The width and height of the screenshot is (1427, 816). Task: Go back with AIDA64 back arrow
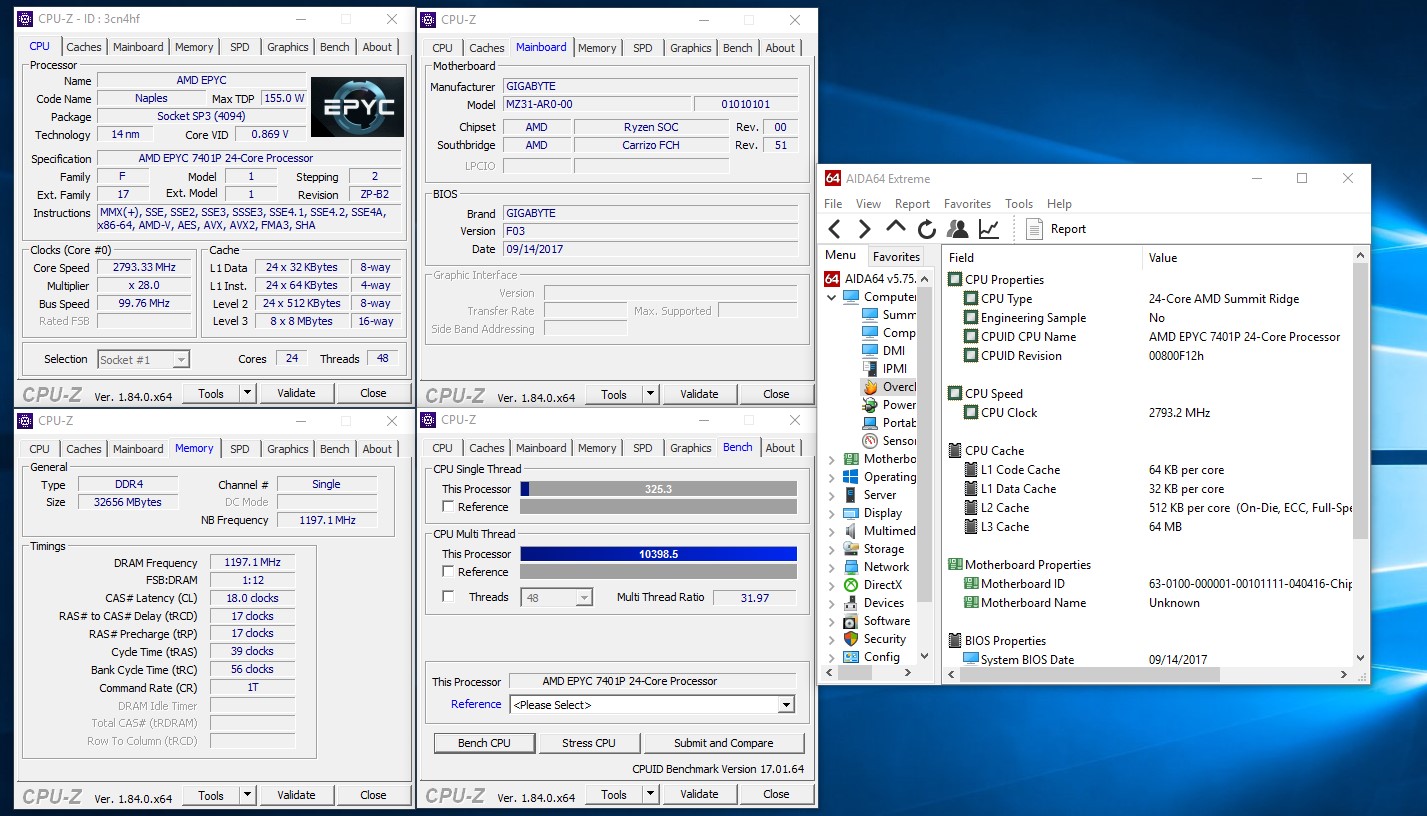click(835, 229)
